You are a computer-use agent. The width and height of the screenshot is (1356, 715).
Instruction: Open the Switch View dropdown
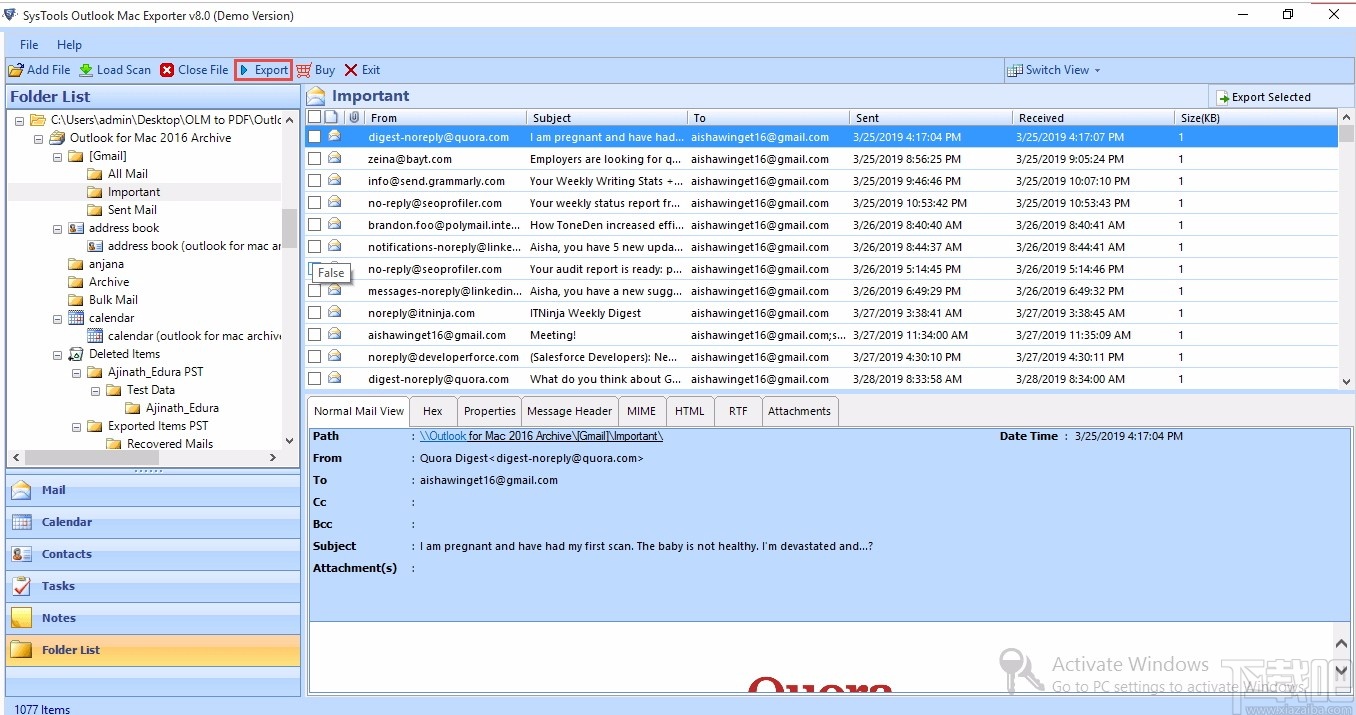click(x=1055, y=70)
